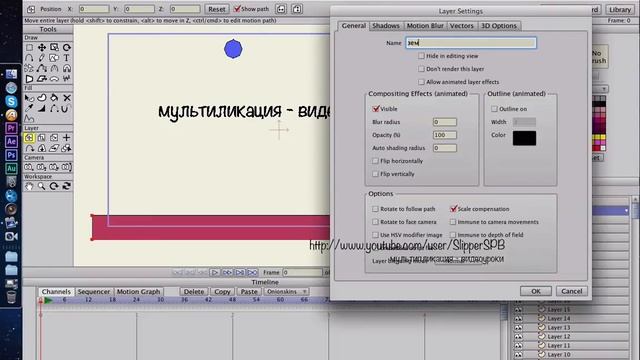This screenshot has height=360, width=640.
Task: Select the Freehand pencil tool
Action: coord(42,58)
